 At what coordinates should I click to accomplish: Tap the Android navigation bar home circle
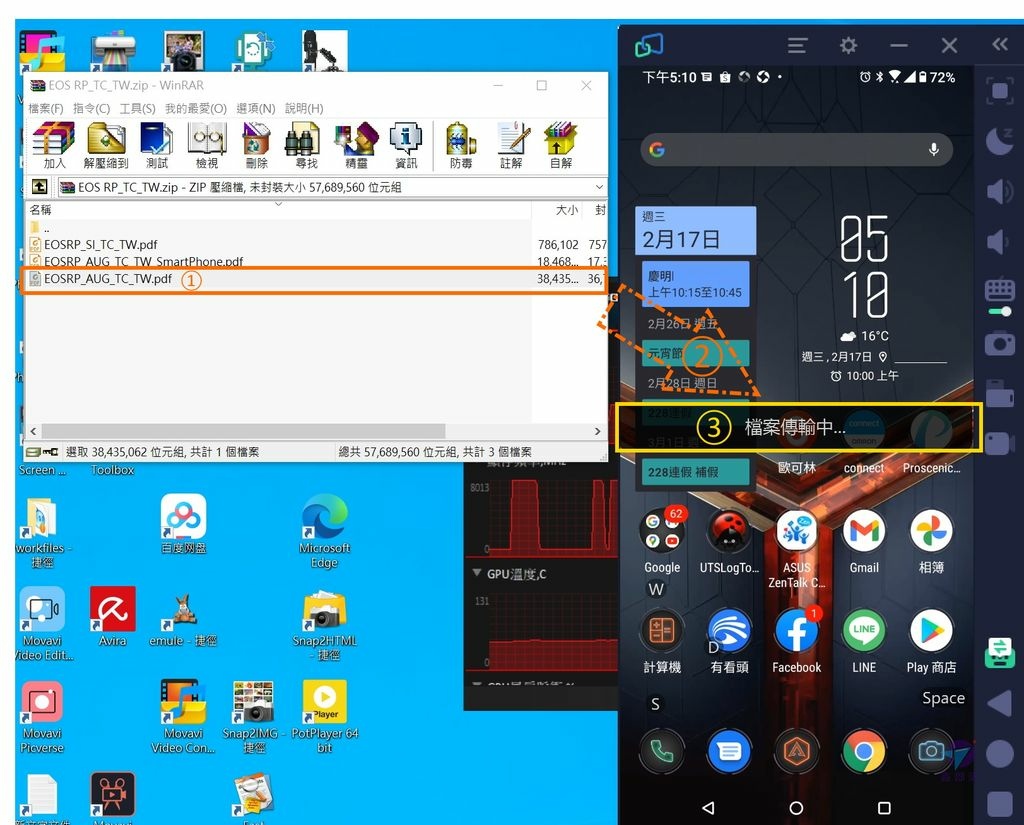796,808
